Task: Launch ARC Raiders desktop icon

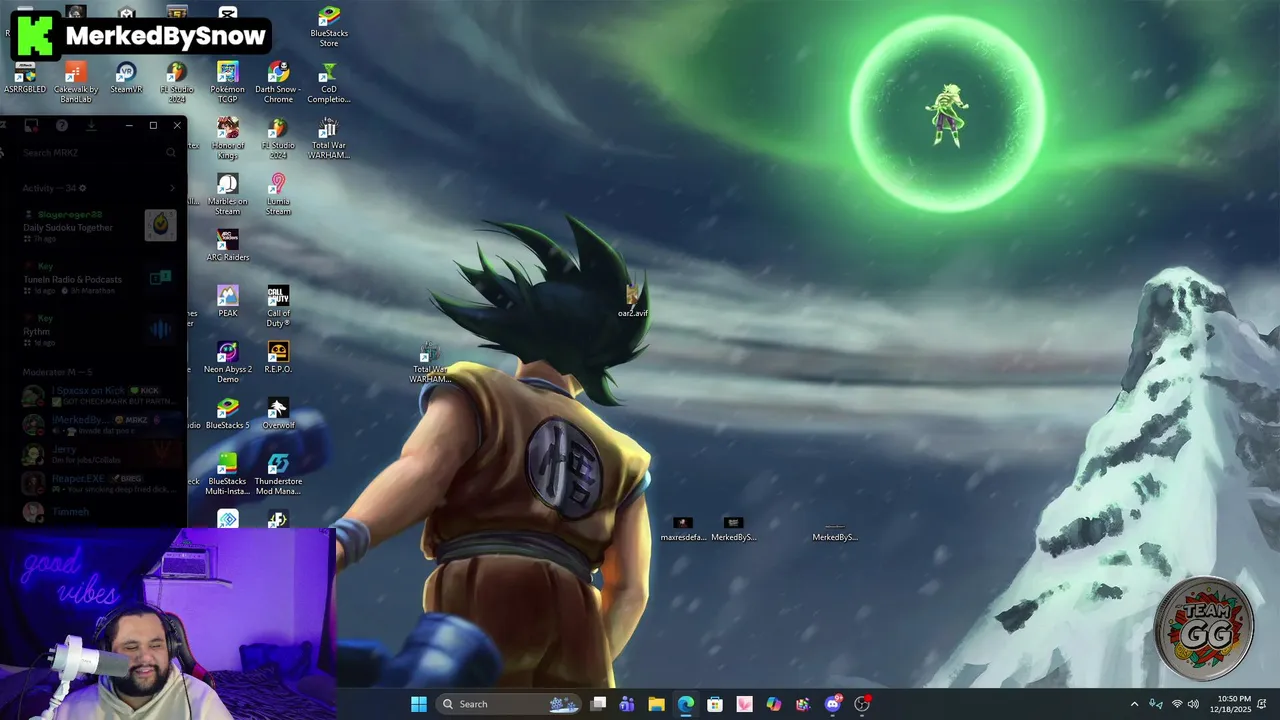Action: [228, 246]
